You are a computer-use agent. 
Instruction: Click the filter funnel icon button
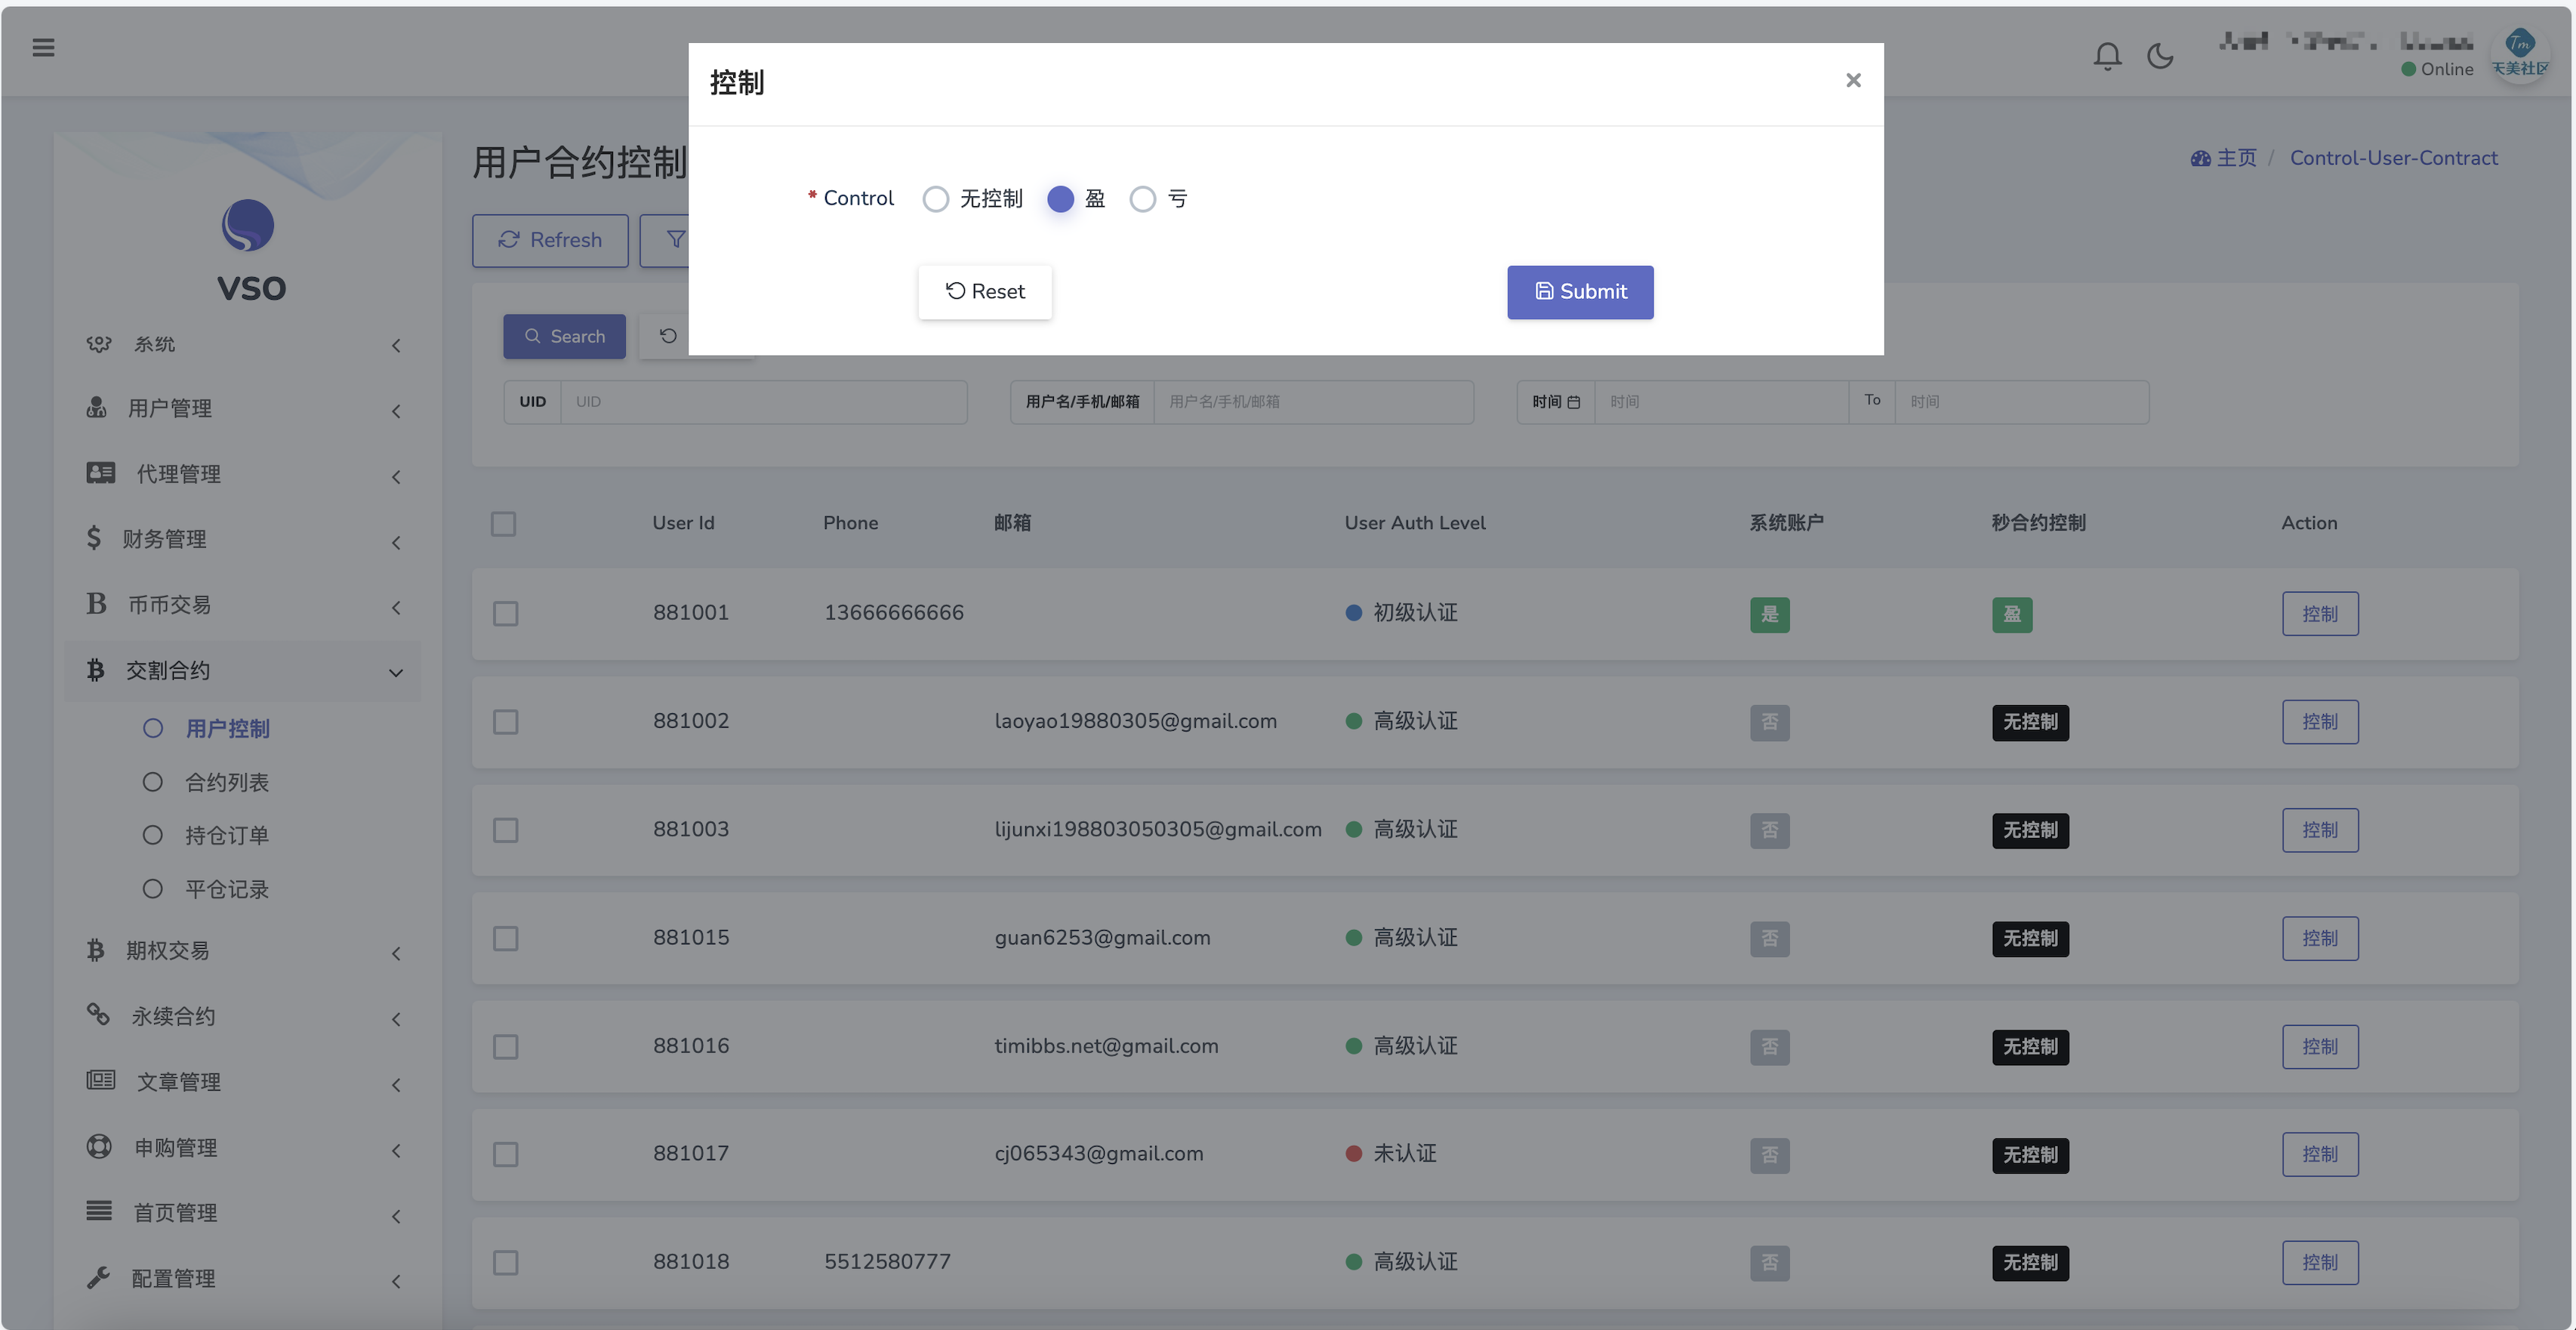point(675,240)
